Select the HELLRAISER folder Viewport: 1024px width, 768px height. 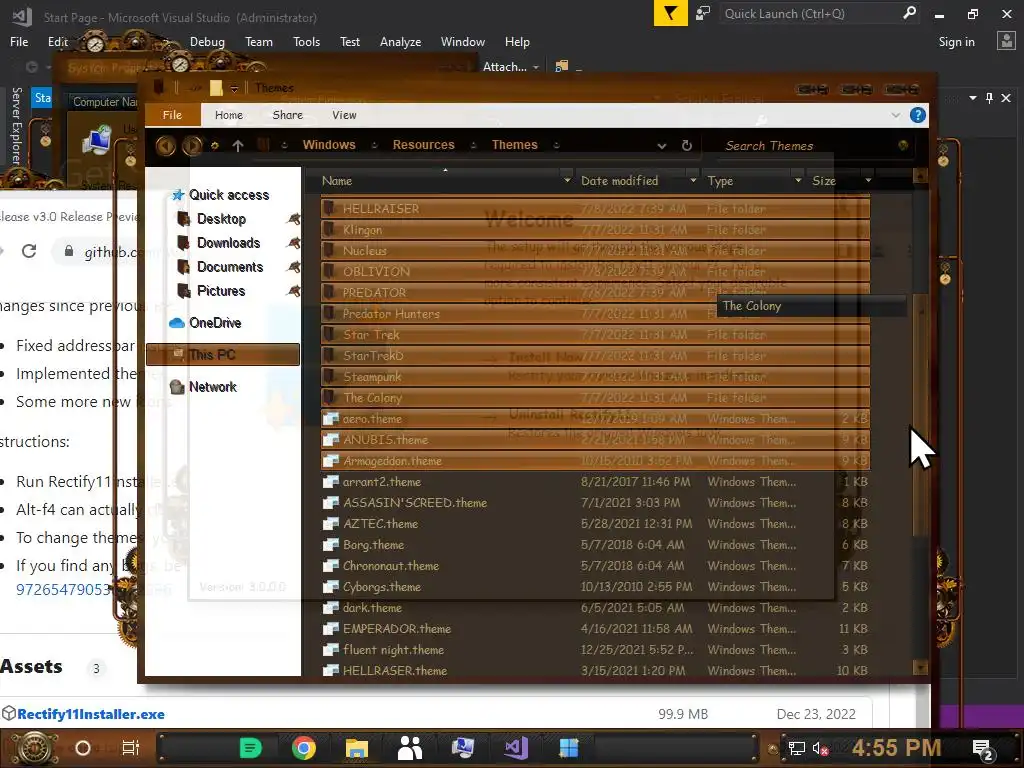(595, 208)
